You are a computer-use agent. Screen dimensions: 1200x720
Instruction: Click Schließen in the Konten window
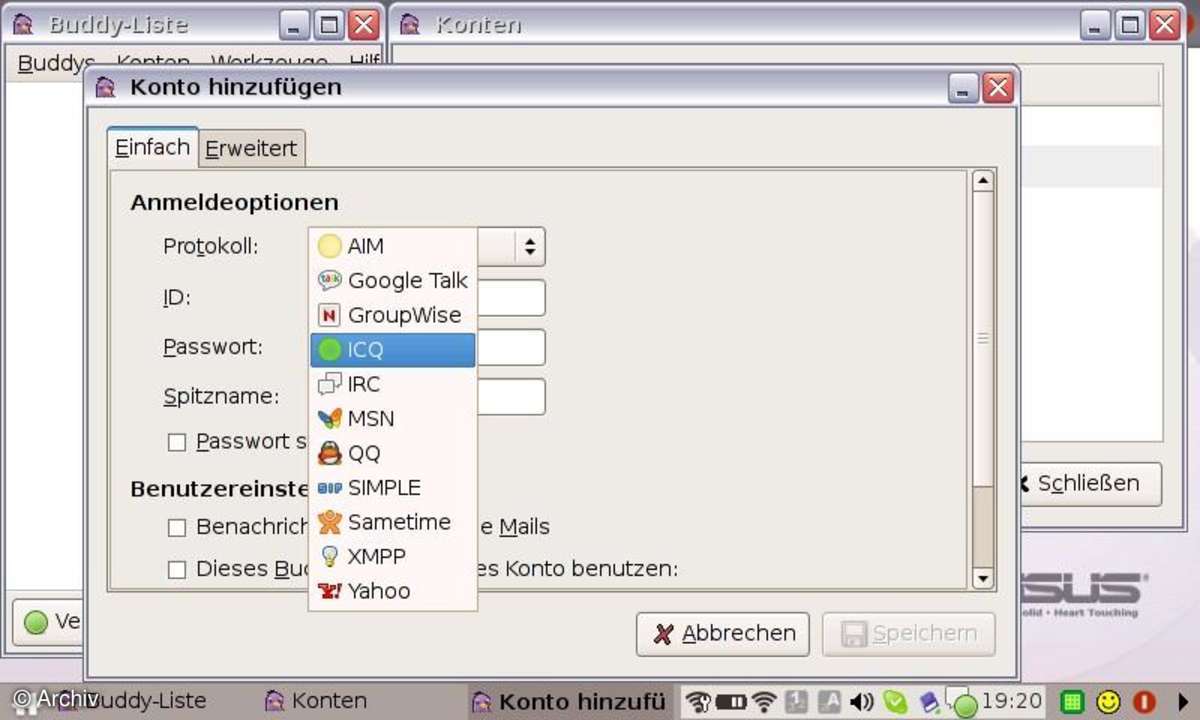[1089, 484]
